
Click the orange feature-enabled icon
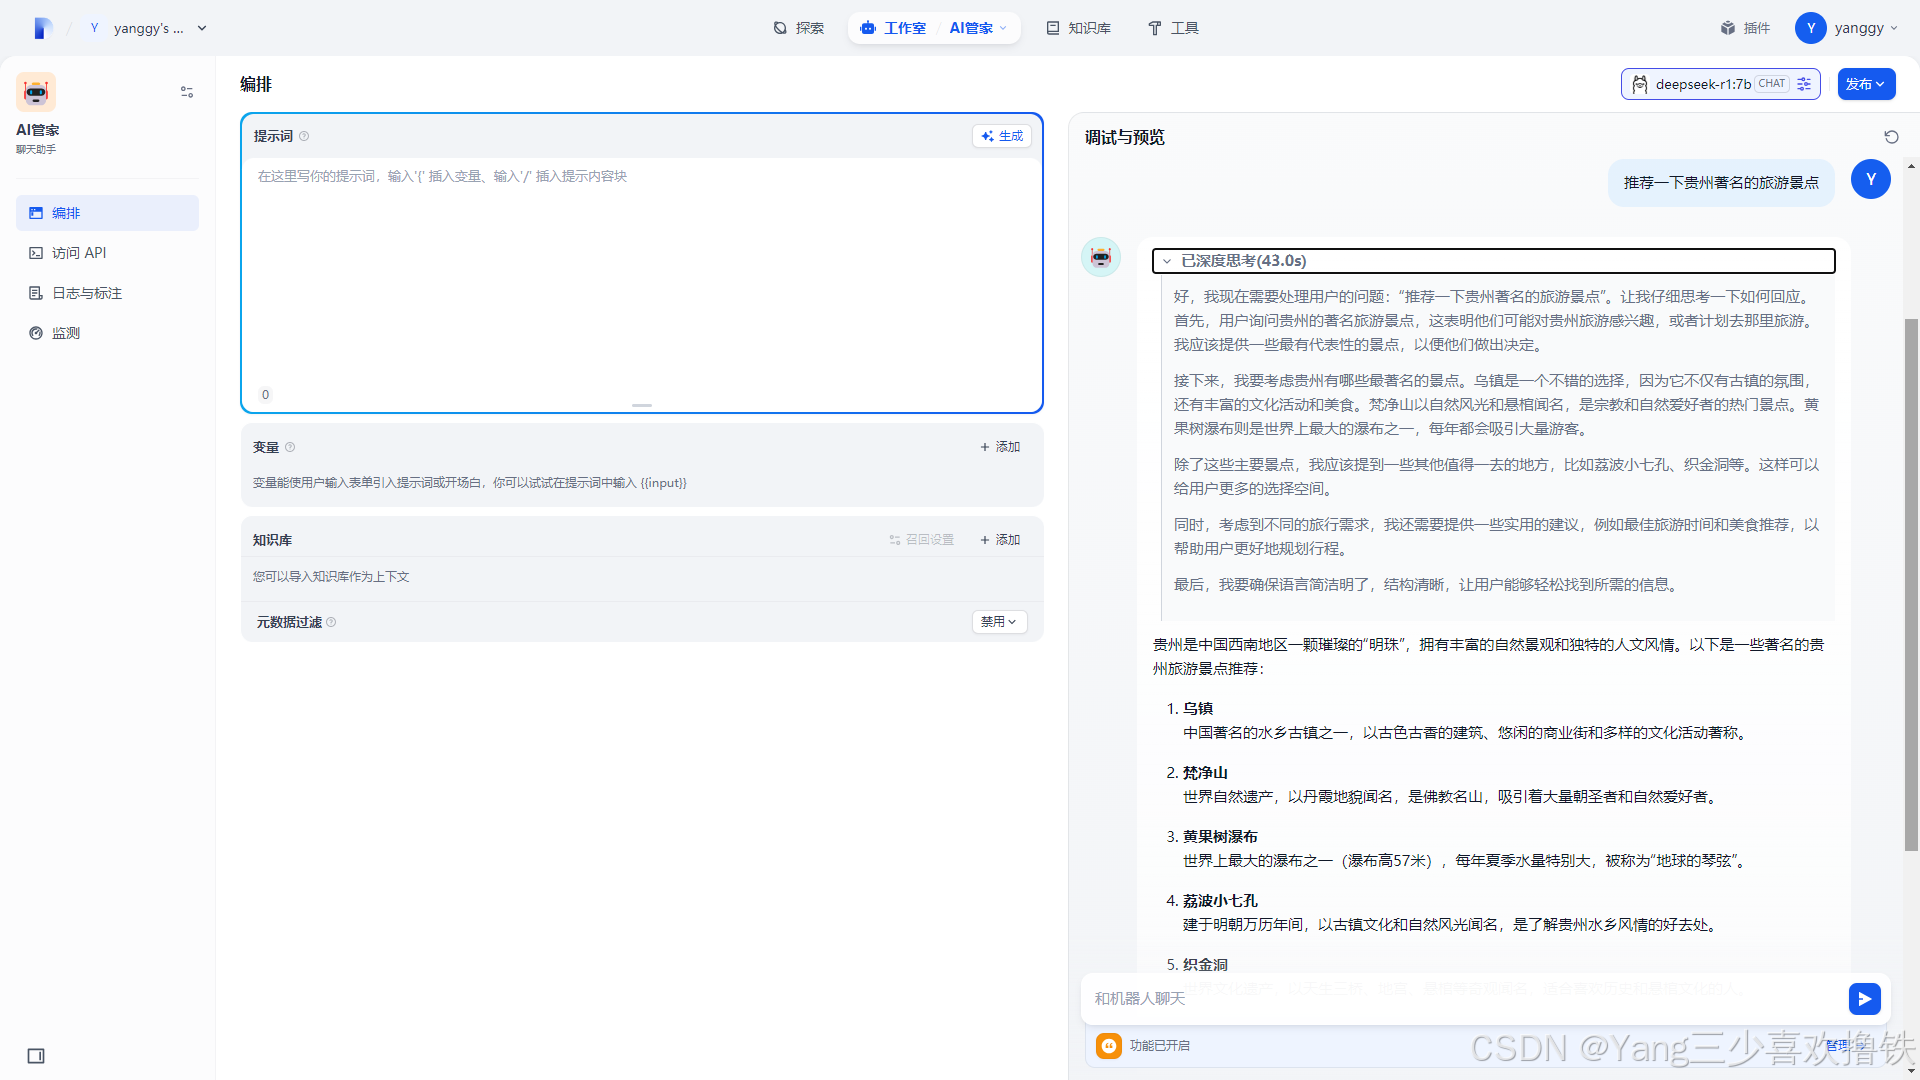tap(1109, 1045)
